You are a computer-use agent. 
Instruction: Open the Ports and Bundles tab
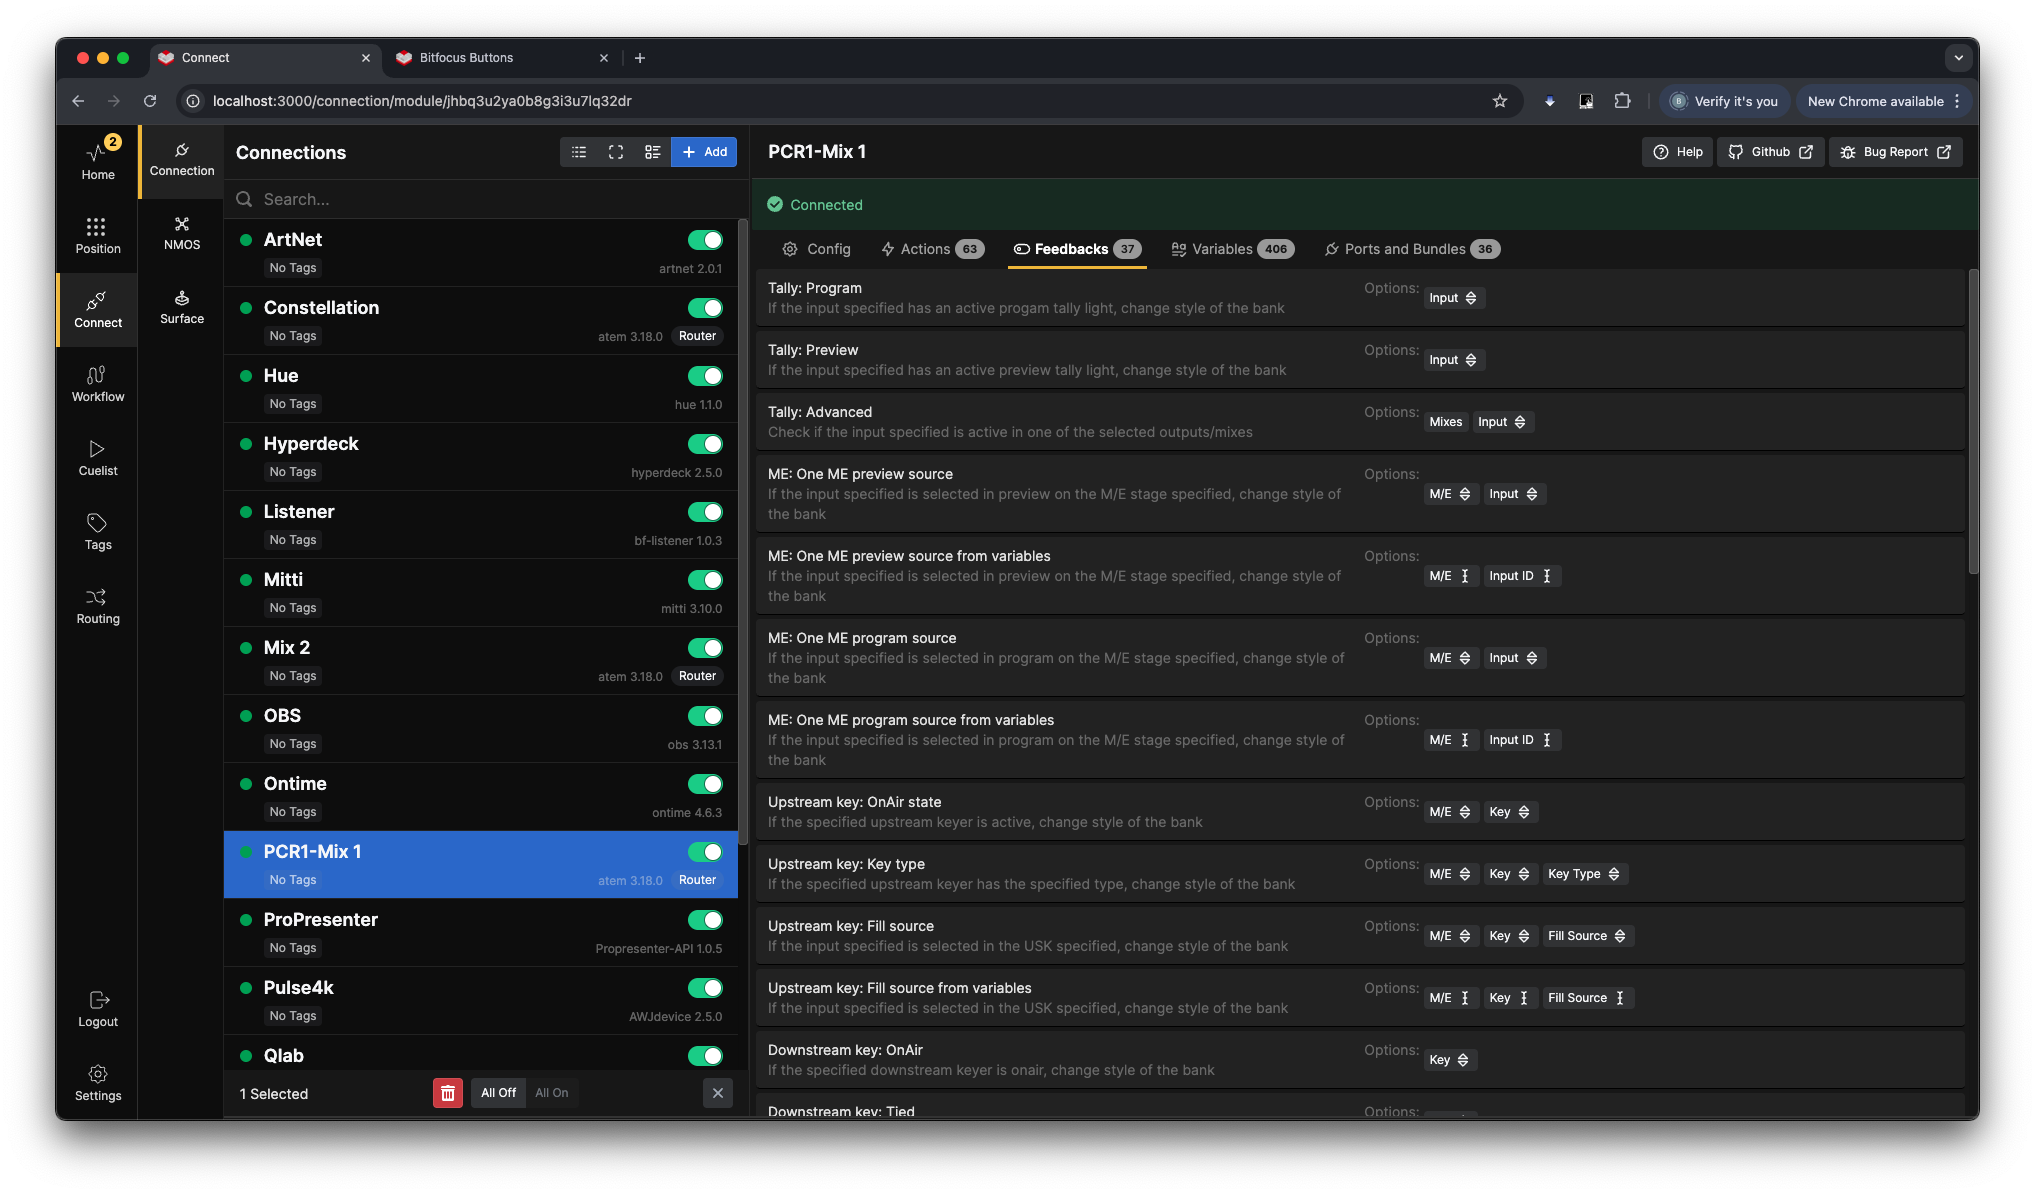(x=1412, y=249)
